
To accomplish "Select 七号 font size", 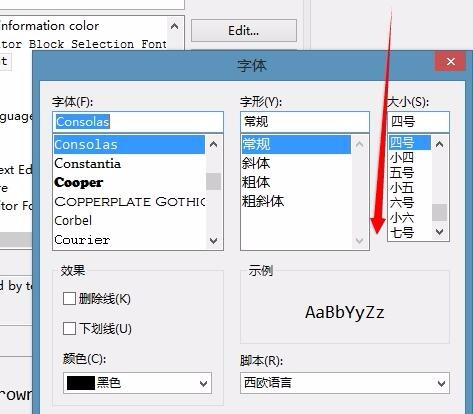I will [x=410, y=232].
